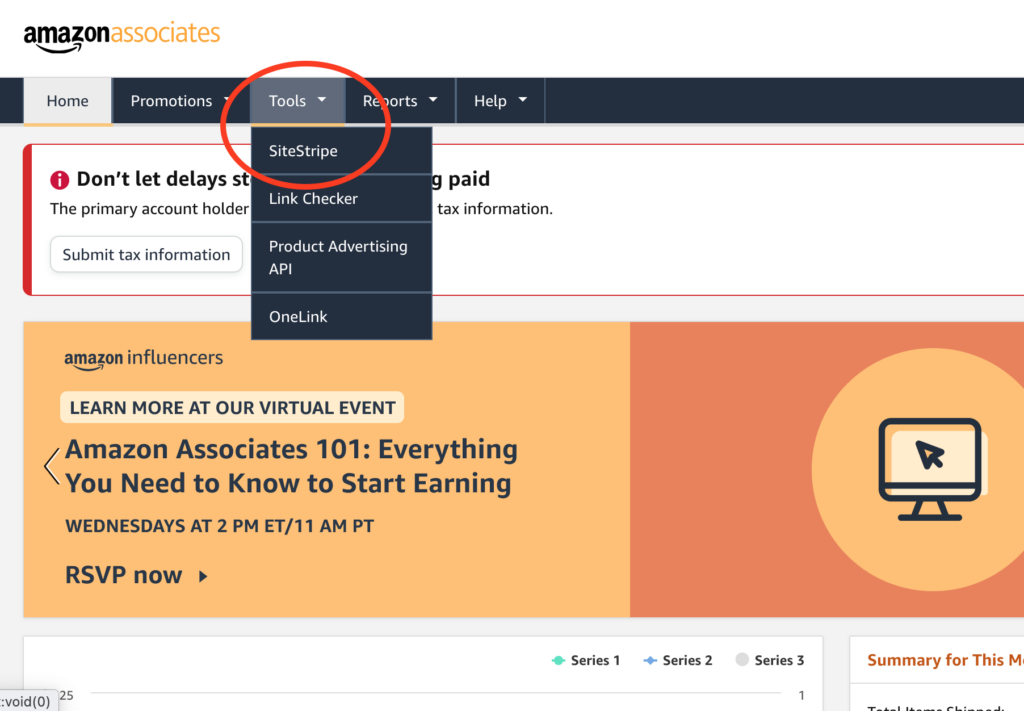The height and width of the screenshot is (711, 1024).
Task: Click the monitor illustration in the banner
Action: tap(929, 468)
